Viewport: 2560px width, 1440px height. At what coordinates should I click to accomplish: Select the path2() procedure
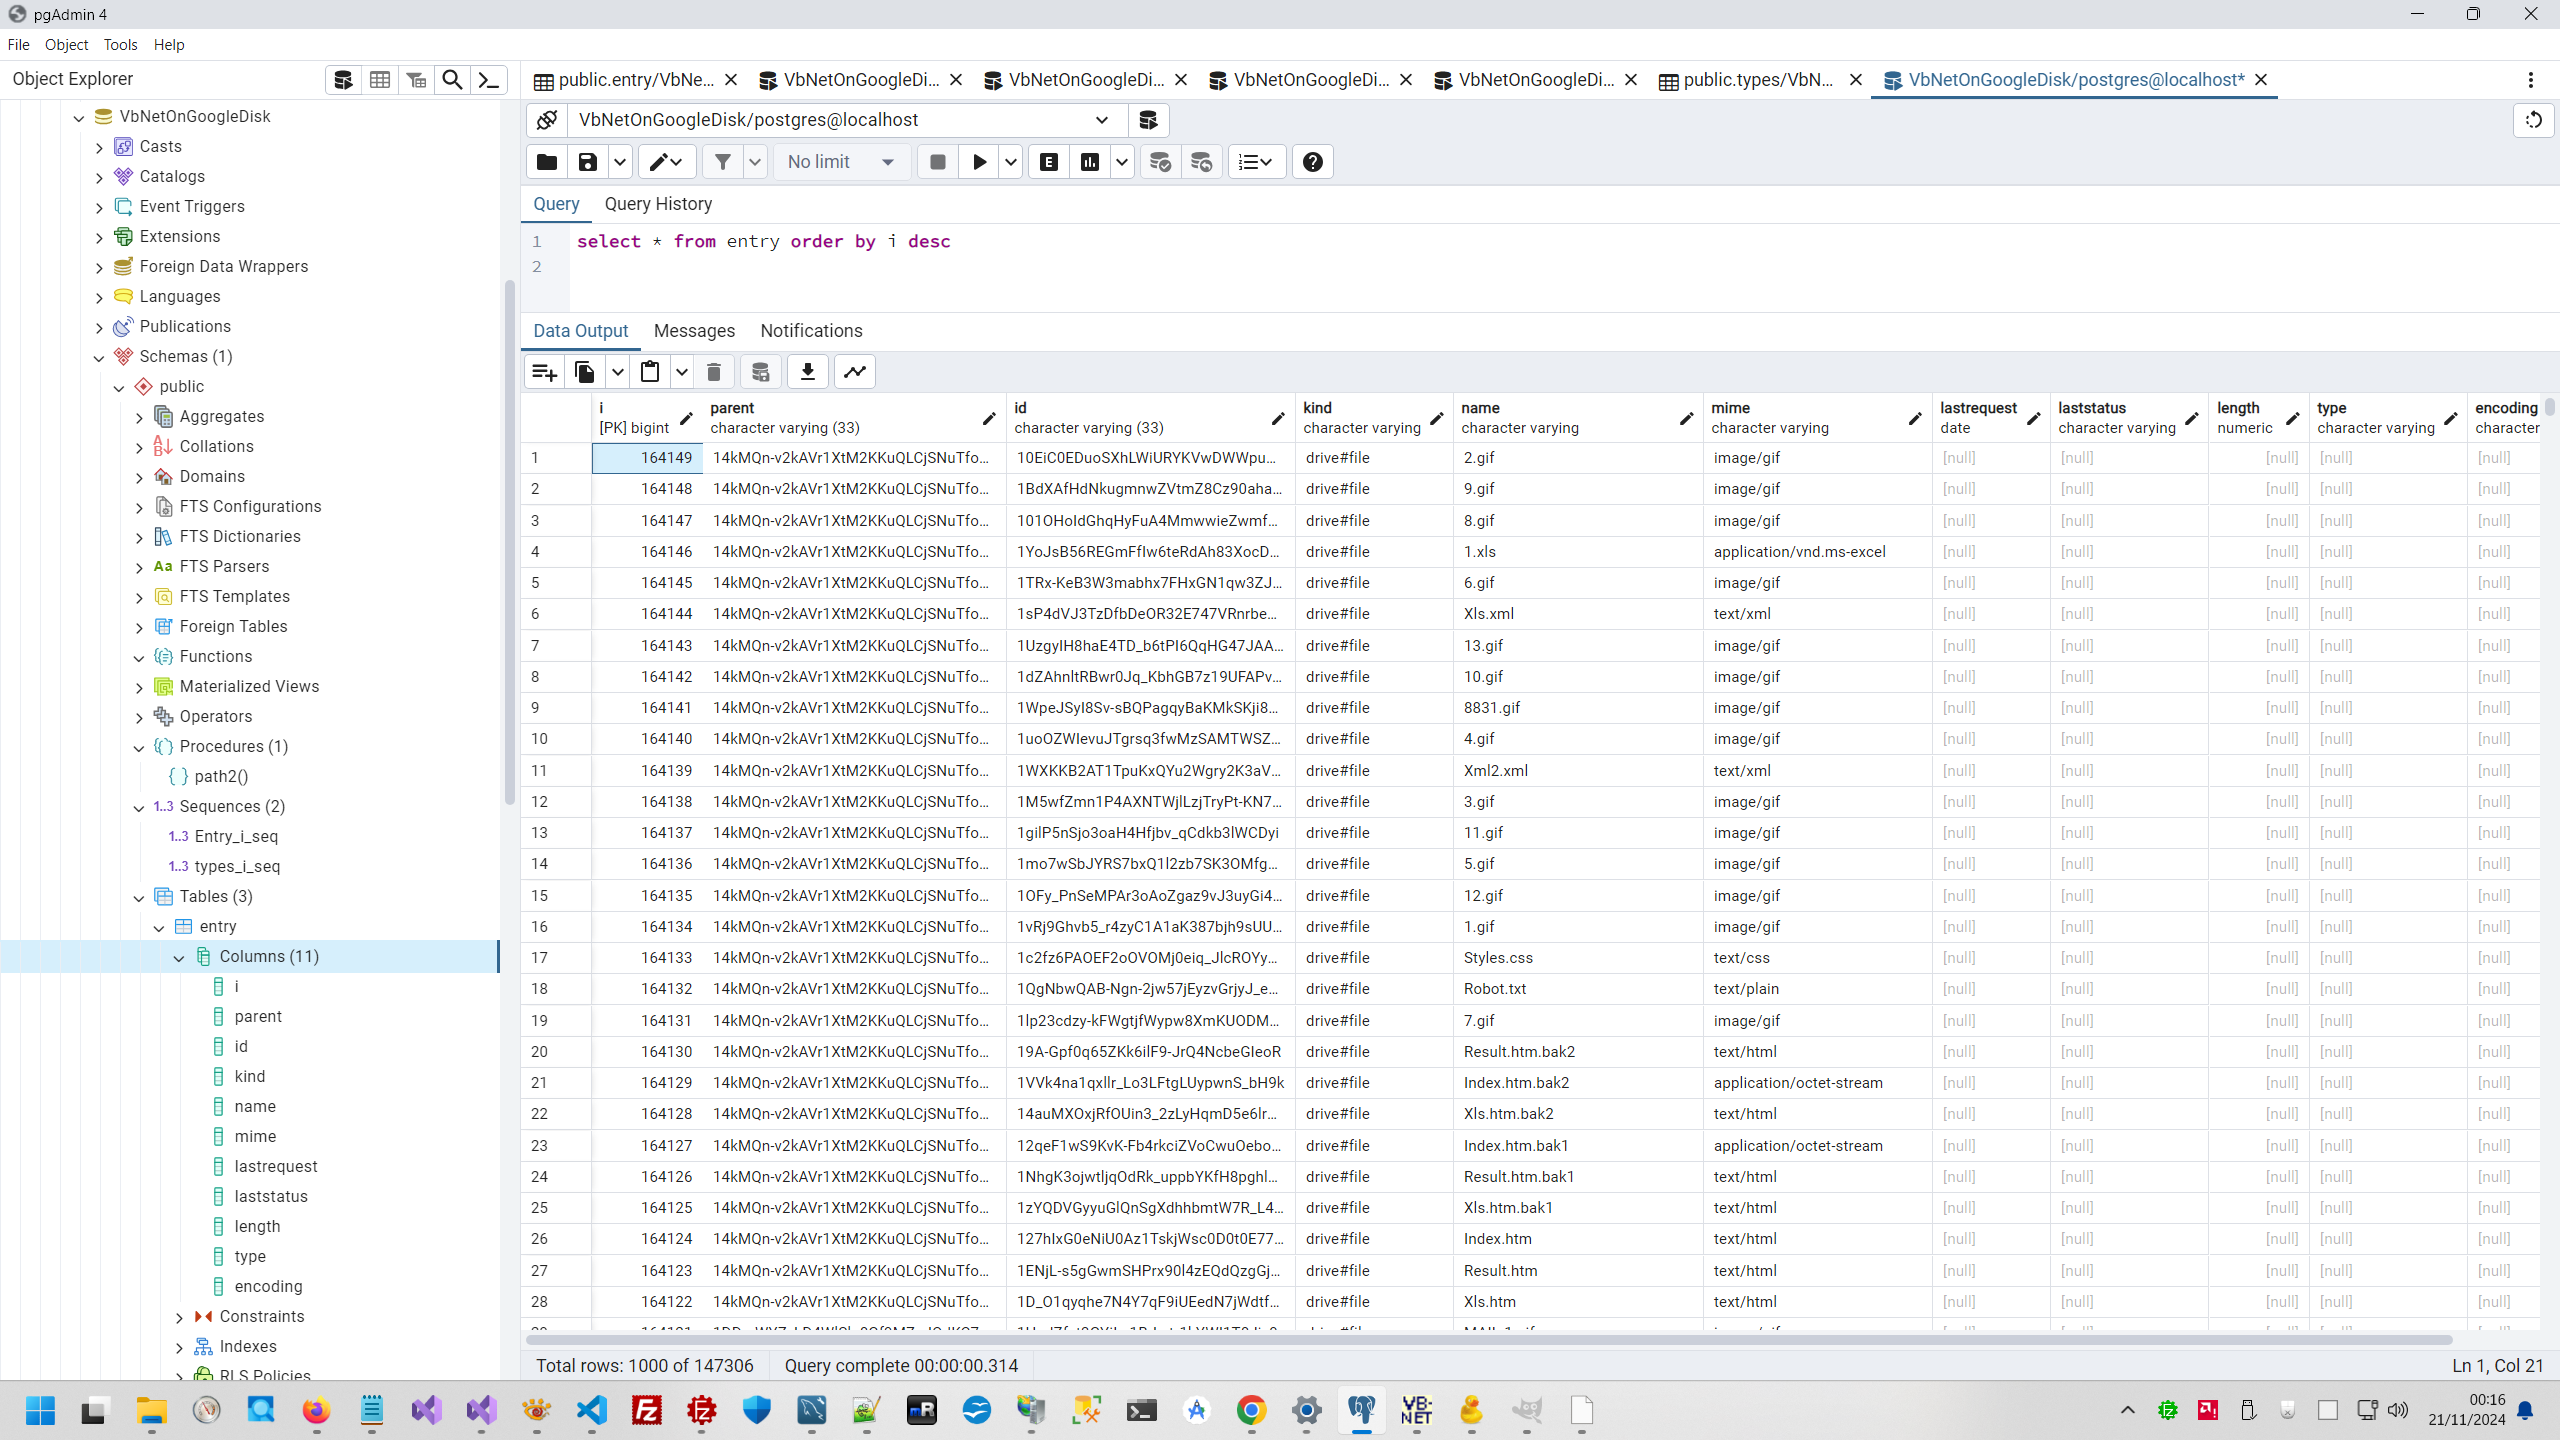[x=221, y=776]
